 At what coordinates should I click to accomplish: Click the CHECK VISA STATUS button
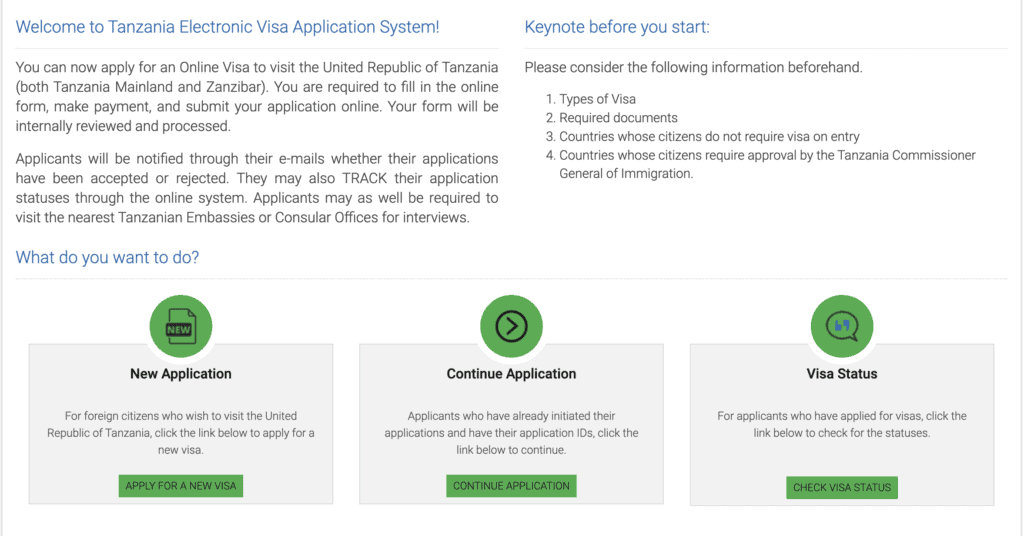click(842, 488)
